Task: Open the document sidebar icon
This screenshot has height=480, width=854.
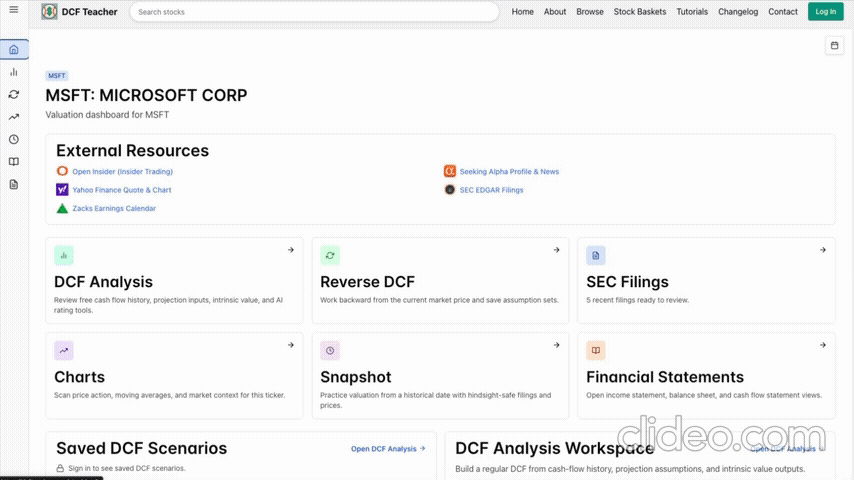Action: click(x=14, y=184)
